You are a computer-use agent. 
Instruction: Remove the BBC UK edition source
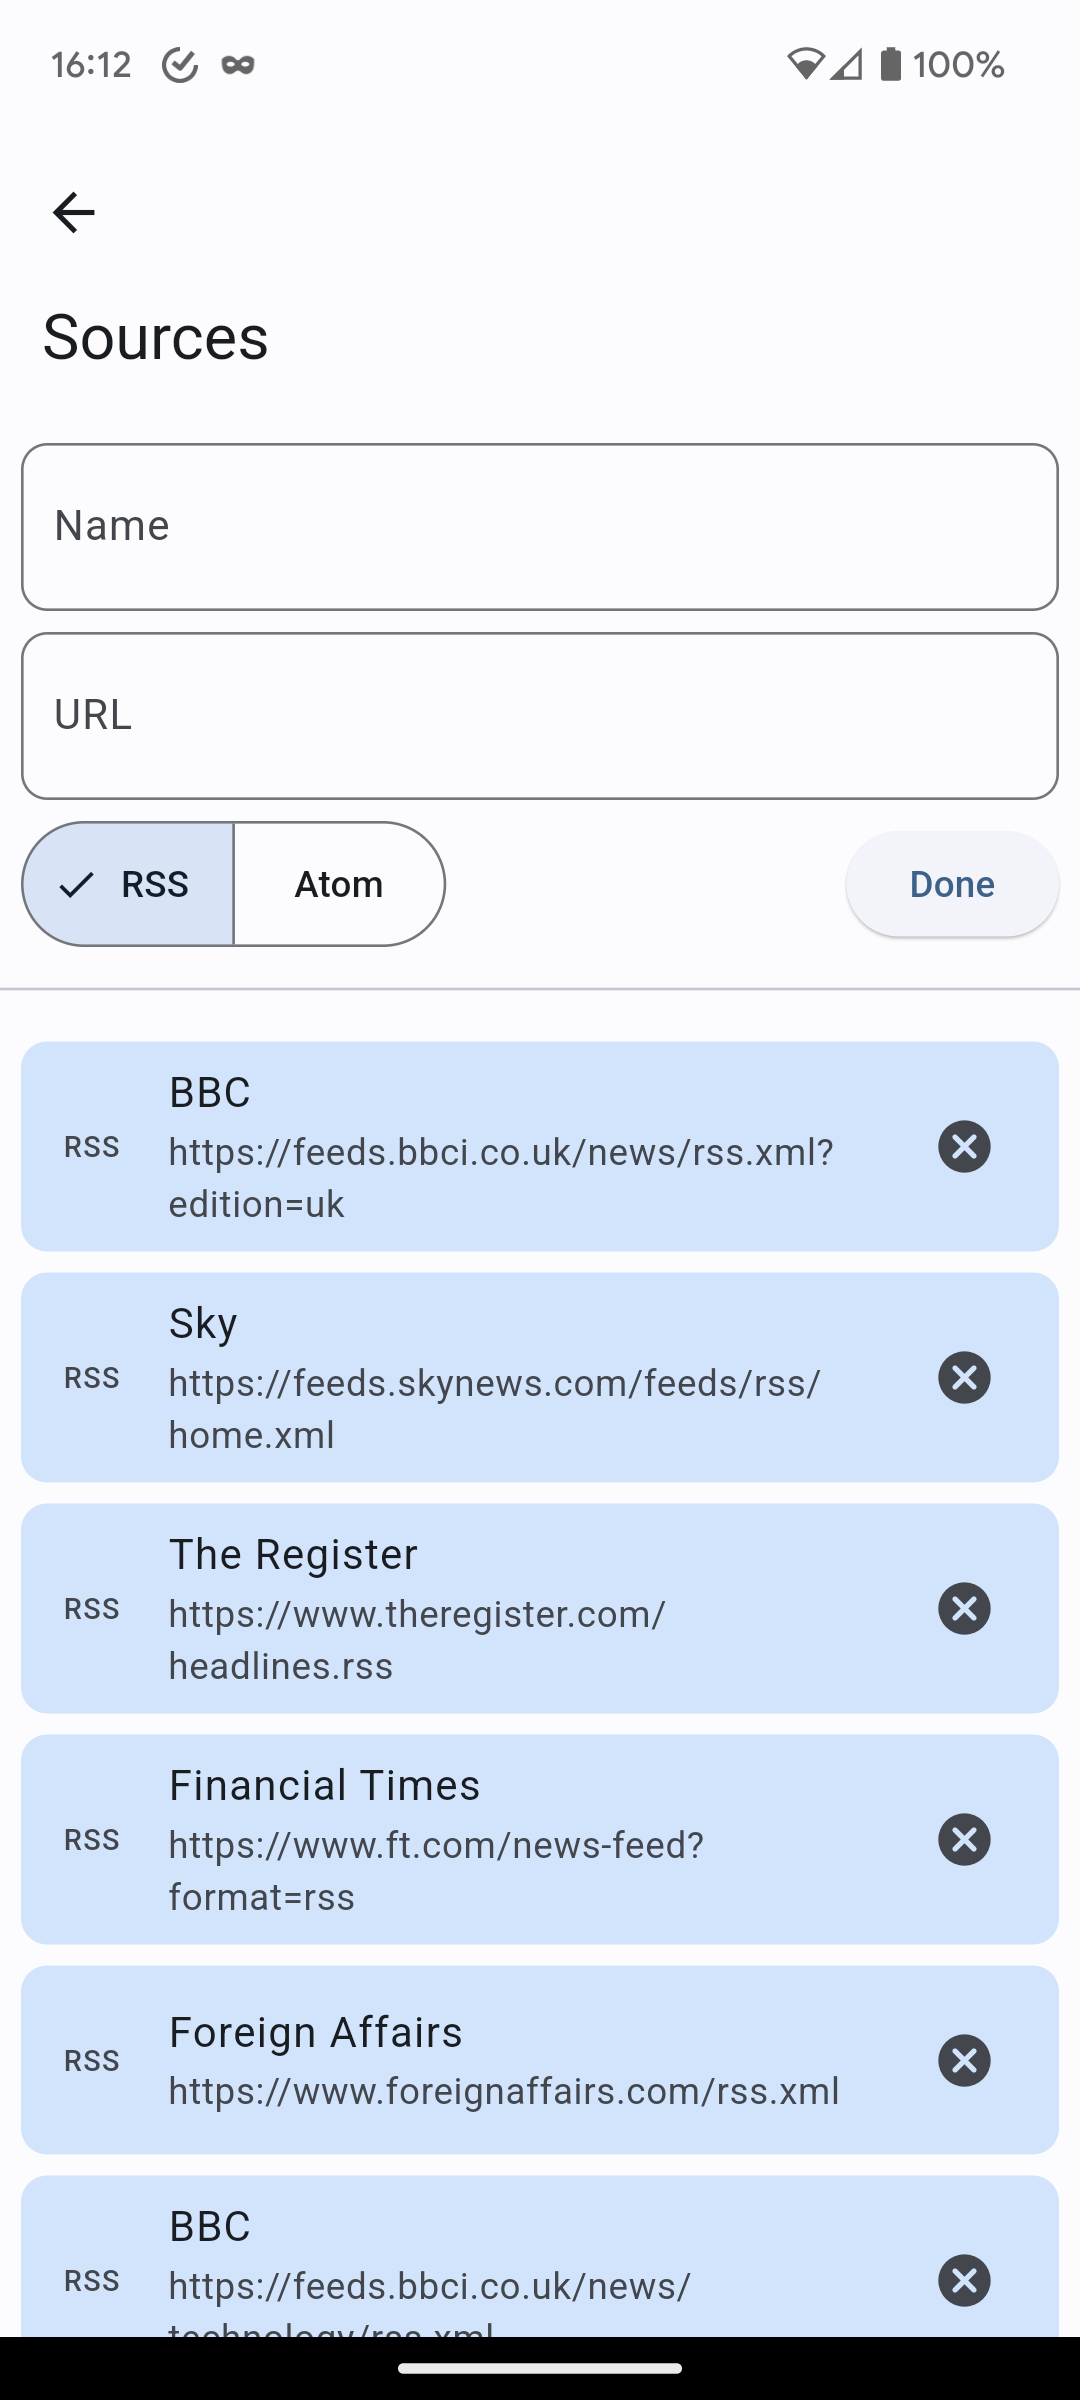pos(964,1146)
